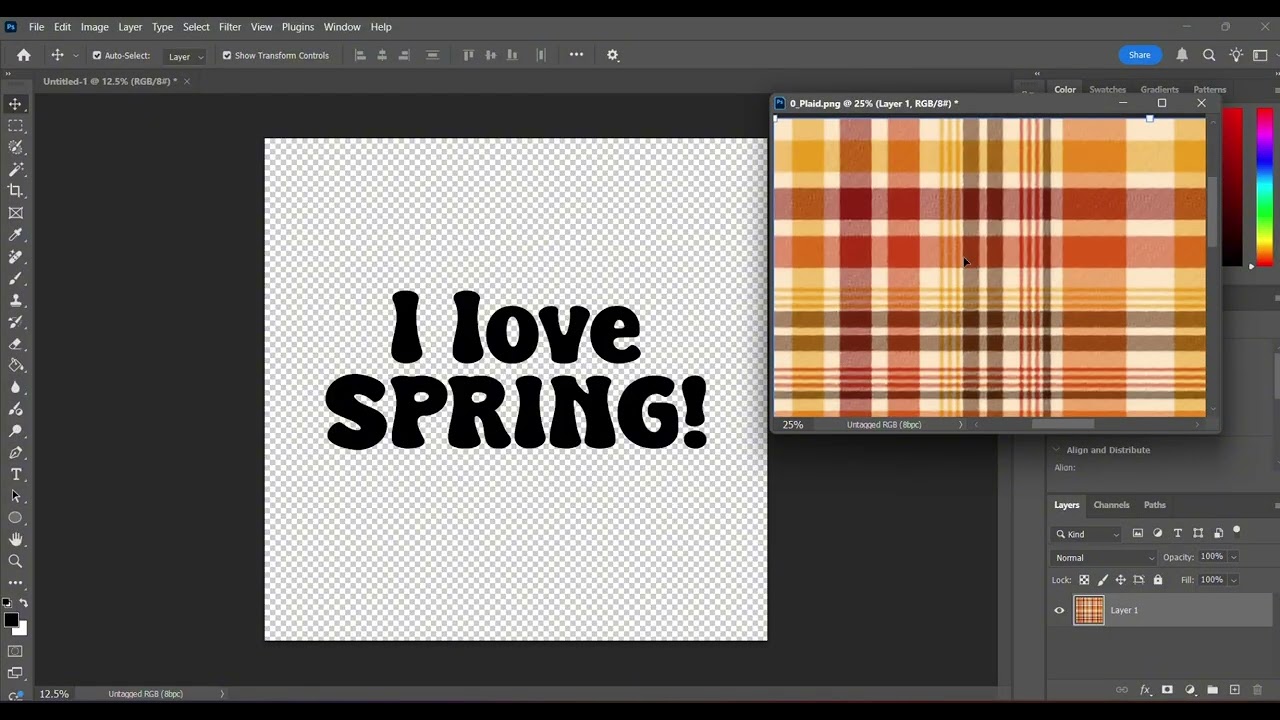Viewport: 1280px width, 720px height.
Task: Open the Plugins menu
Action: click(x=298, y=27)
